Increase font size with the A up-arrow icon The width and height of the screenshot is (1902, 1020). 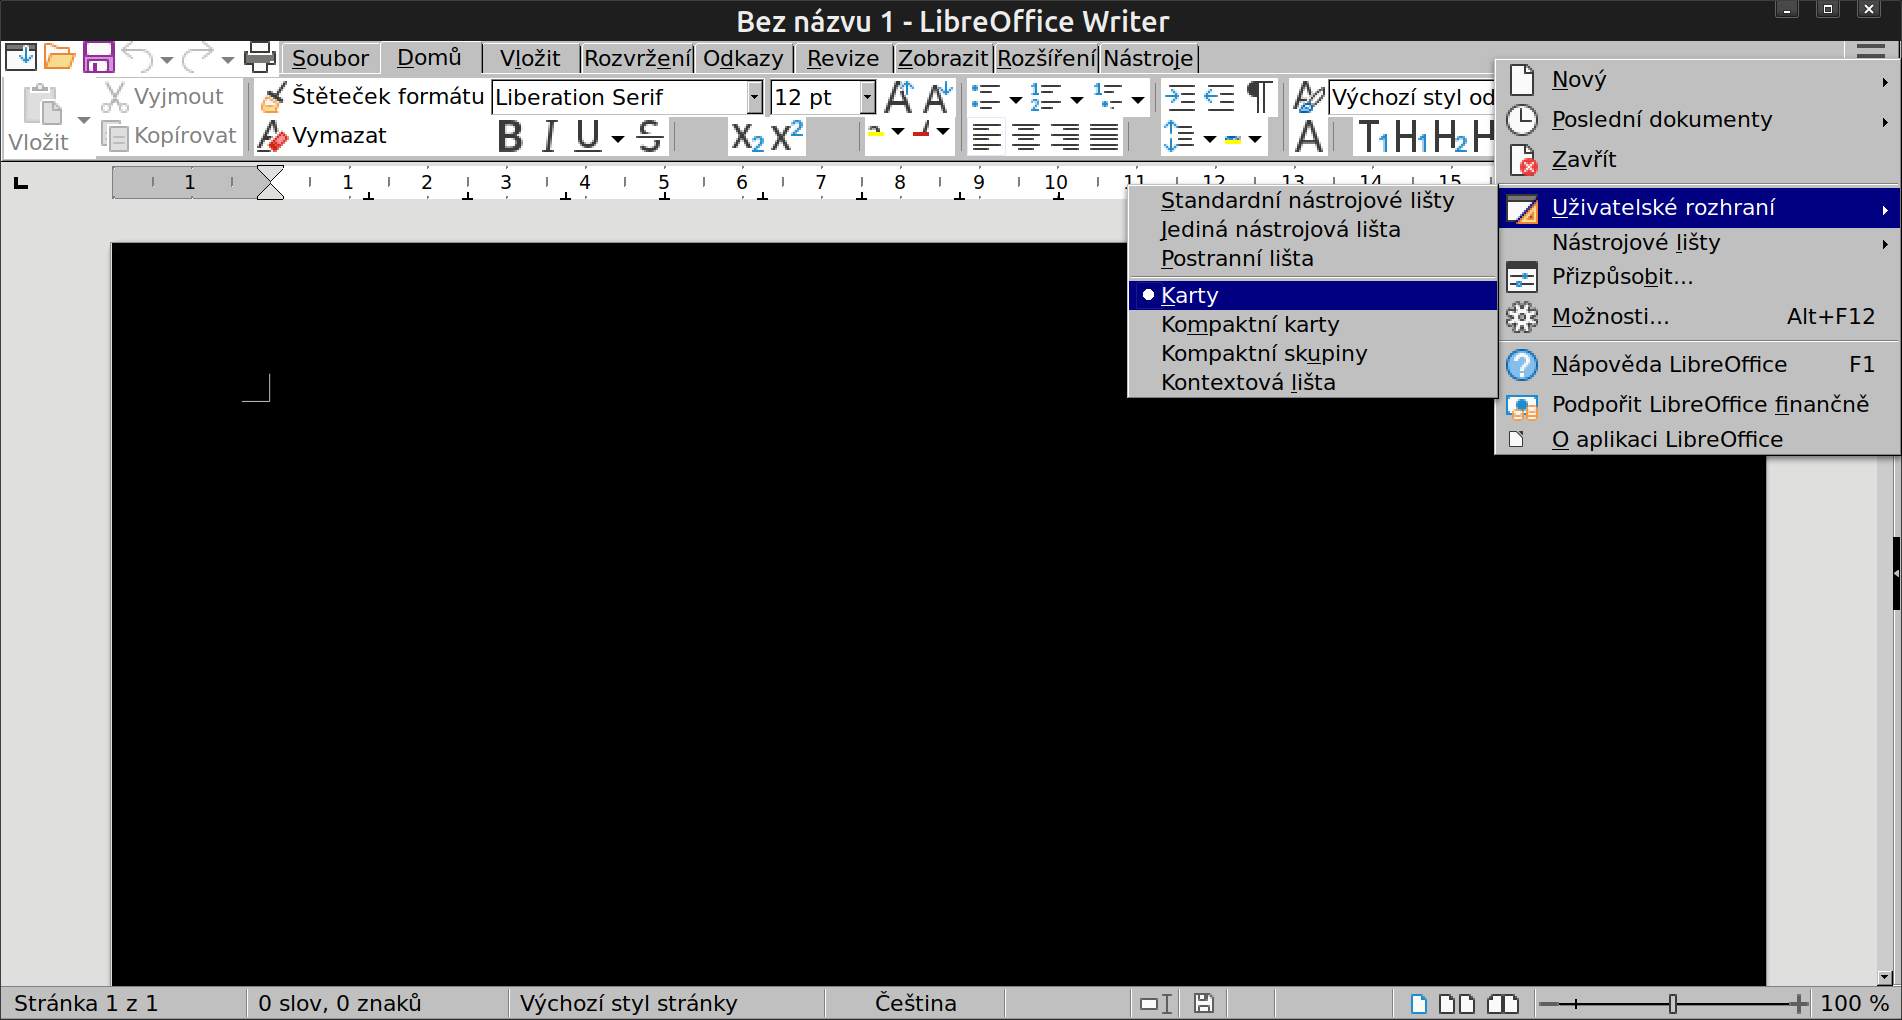(x=899, y=97)
